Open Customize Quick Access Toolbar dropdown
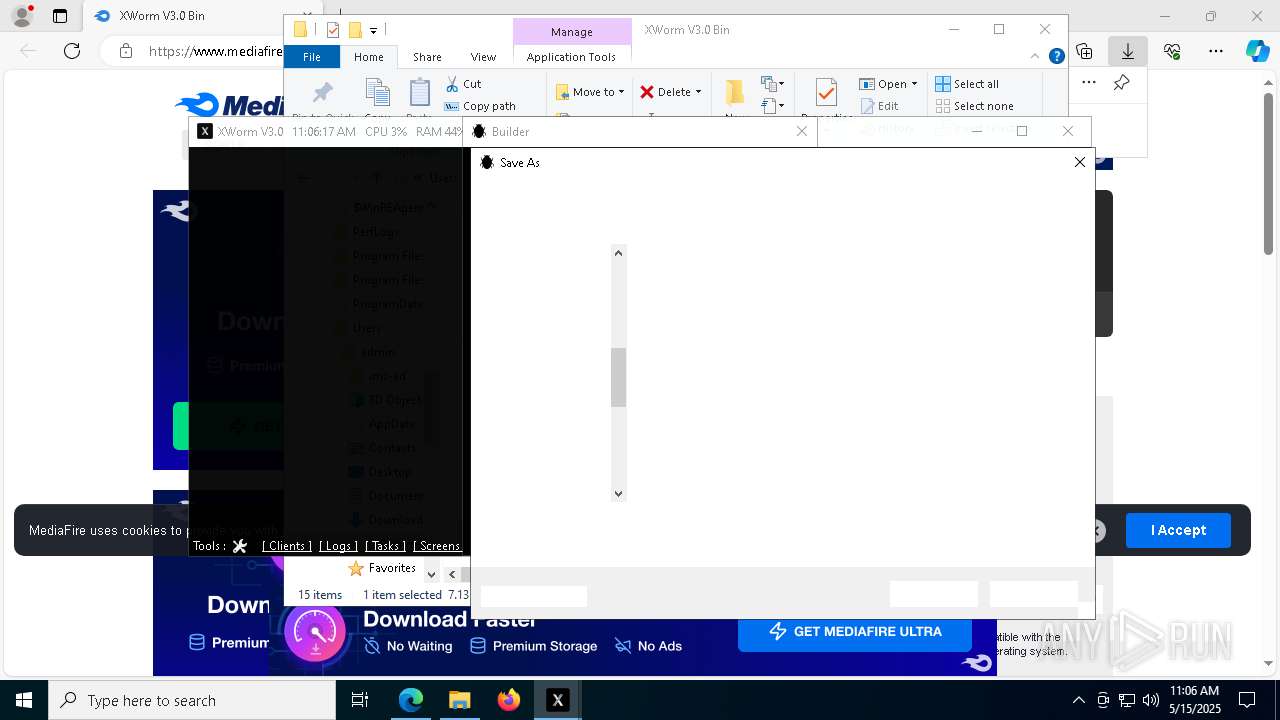1280x720 pixels. click(374, 31)
